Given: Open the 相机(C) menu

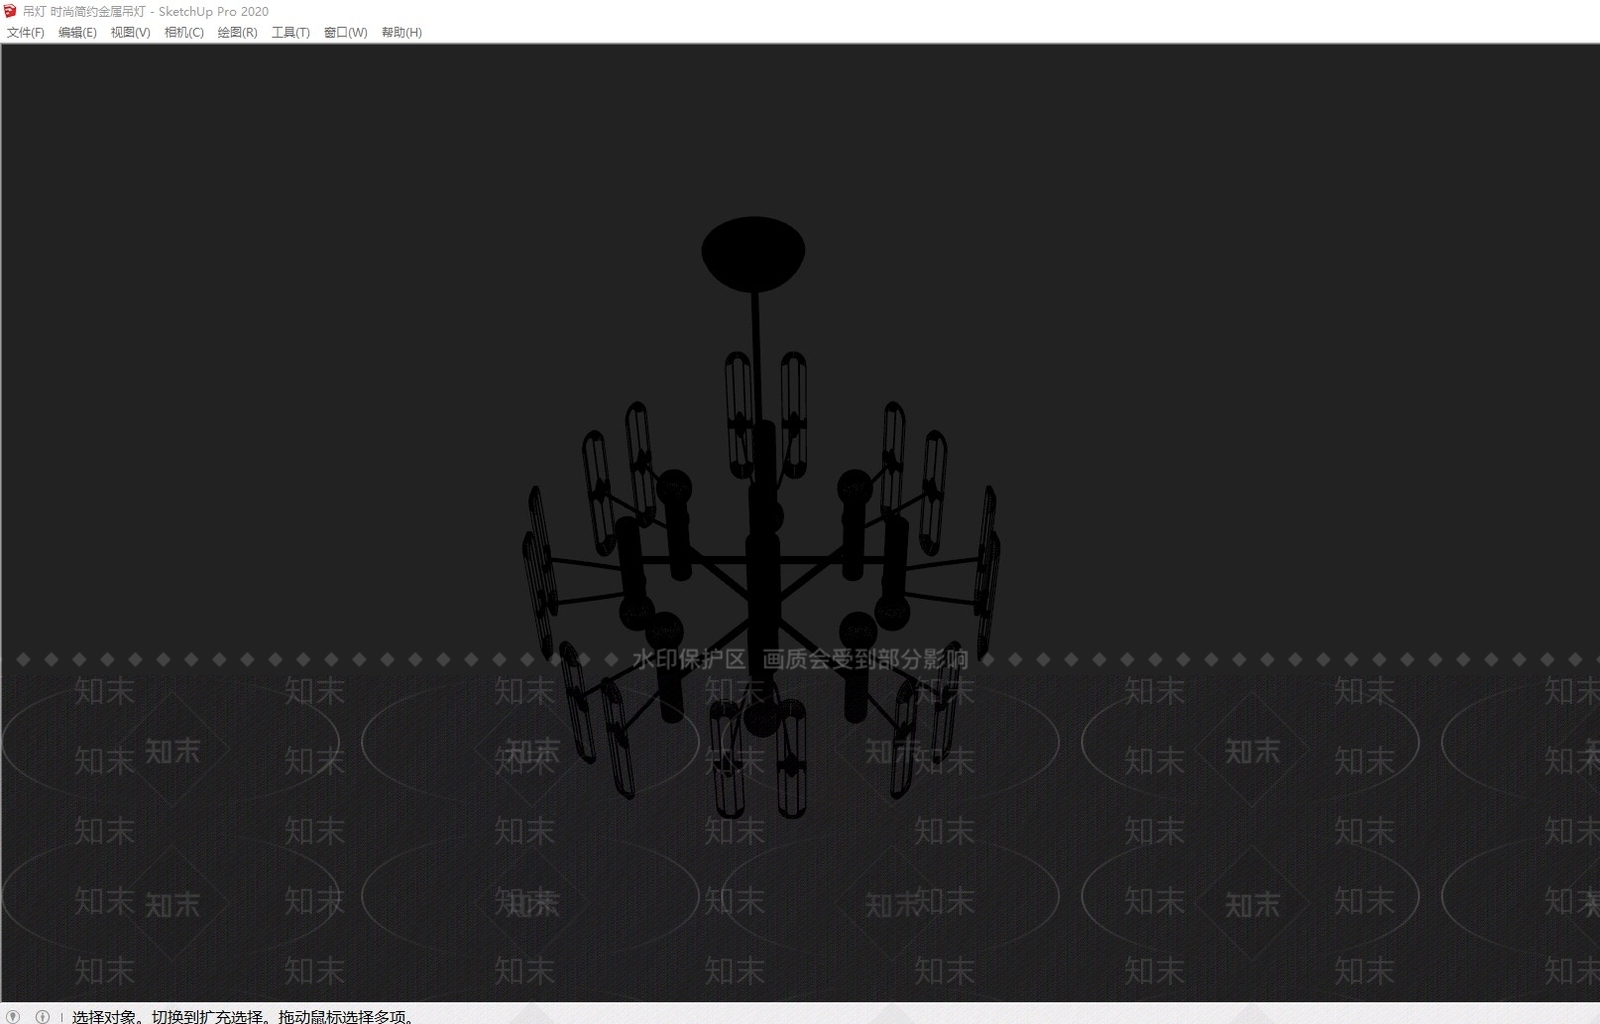Looking at the screenshot, I should (x=184, y=32).
